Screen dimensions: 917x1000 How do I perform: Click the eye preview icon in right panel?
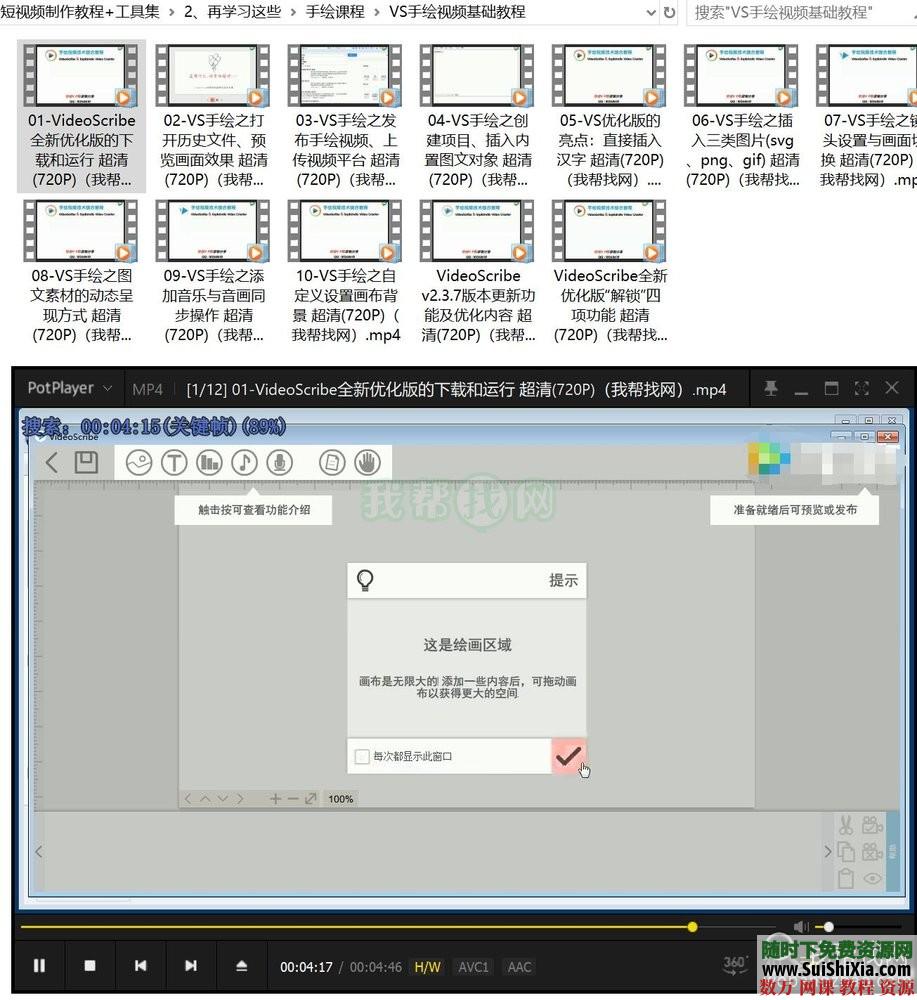tap(871, 878)
